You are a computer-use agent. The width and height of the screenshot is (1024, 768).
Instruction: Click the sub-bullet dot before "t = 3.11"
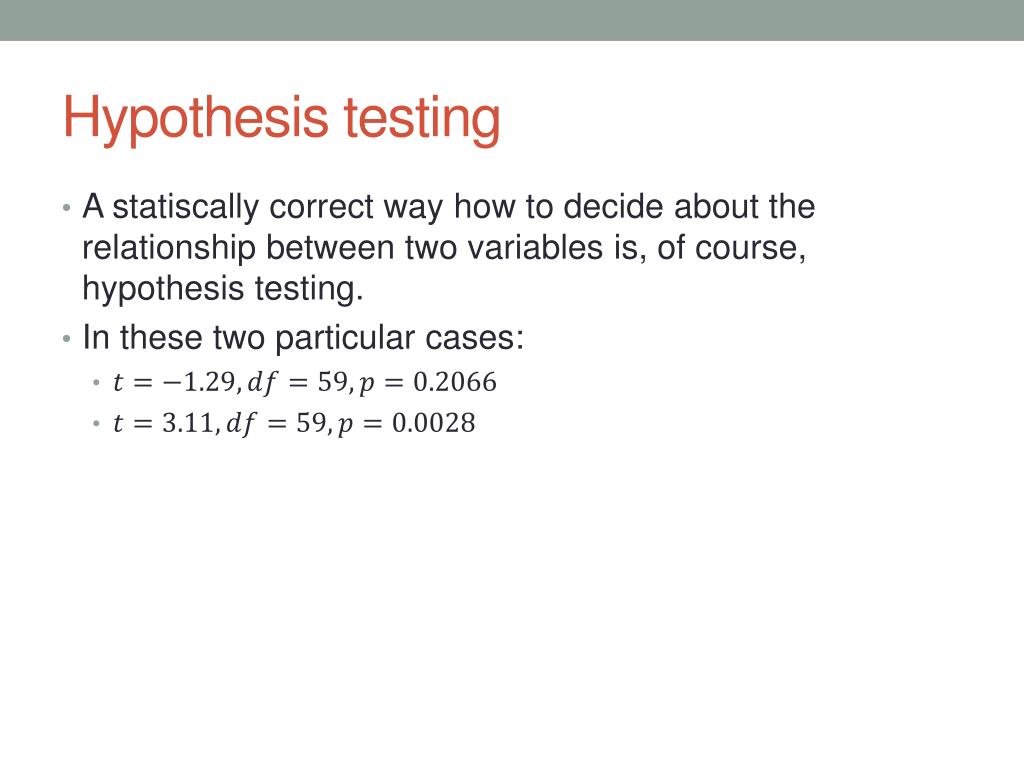[97, 424]
